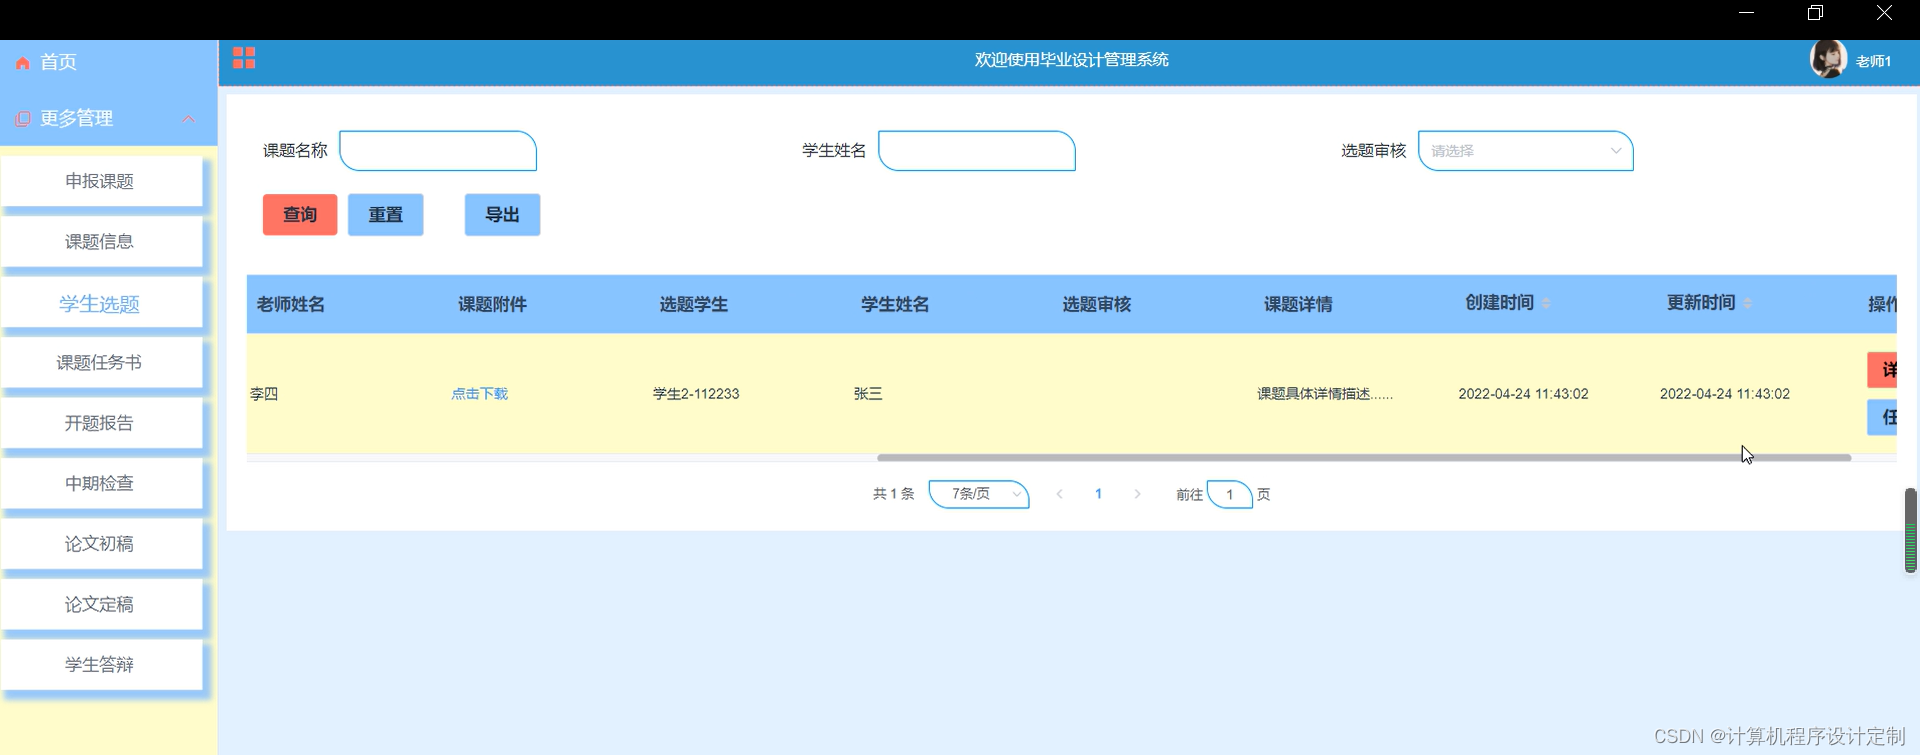Click the previous page arrow

click(1059, 494)
